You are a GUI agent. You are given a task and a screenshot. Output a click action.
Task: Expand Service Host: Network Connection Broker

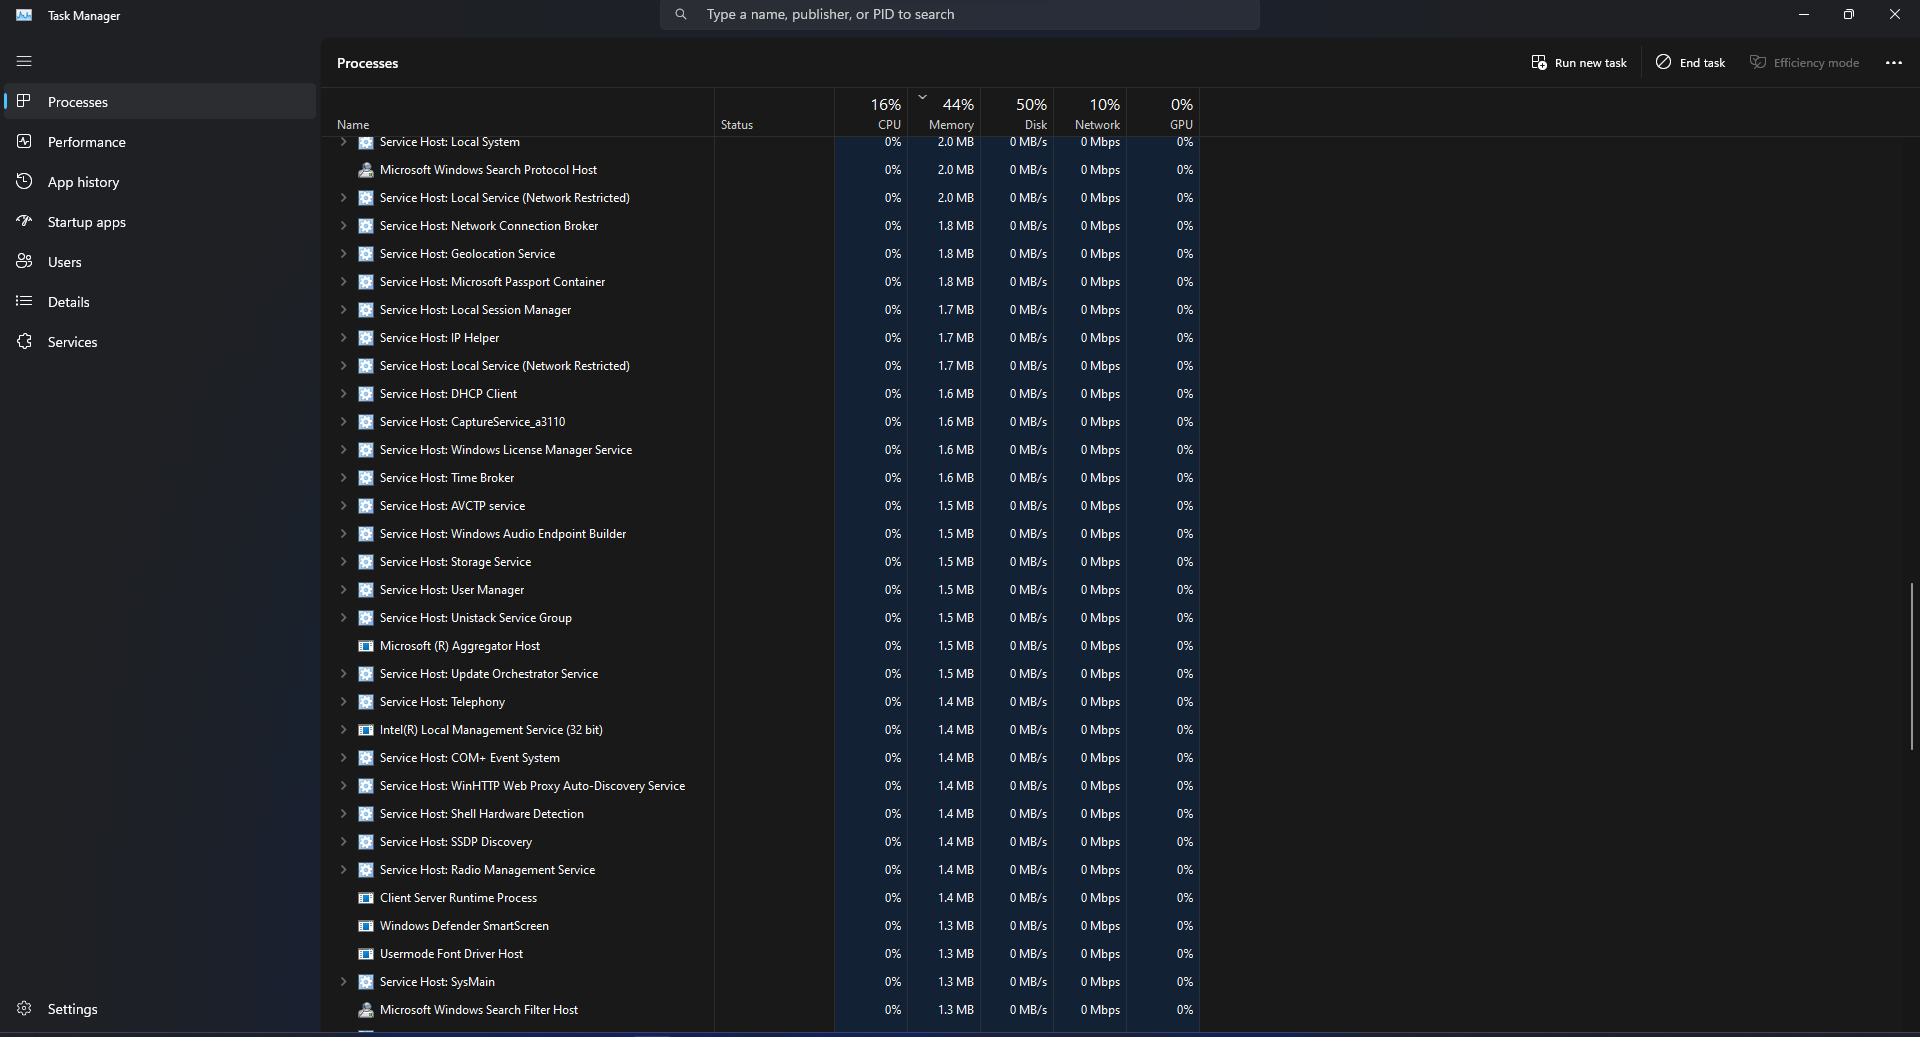[343, 226]
